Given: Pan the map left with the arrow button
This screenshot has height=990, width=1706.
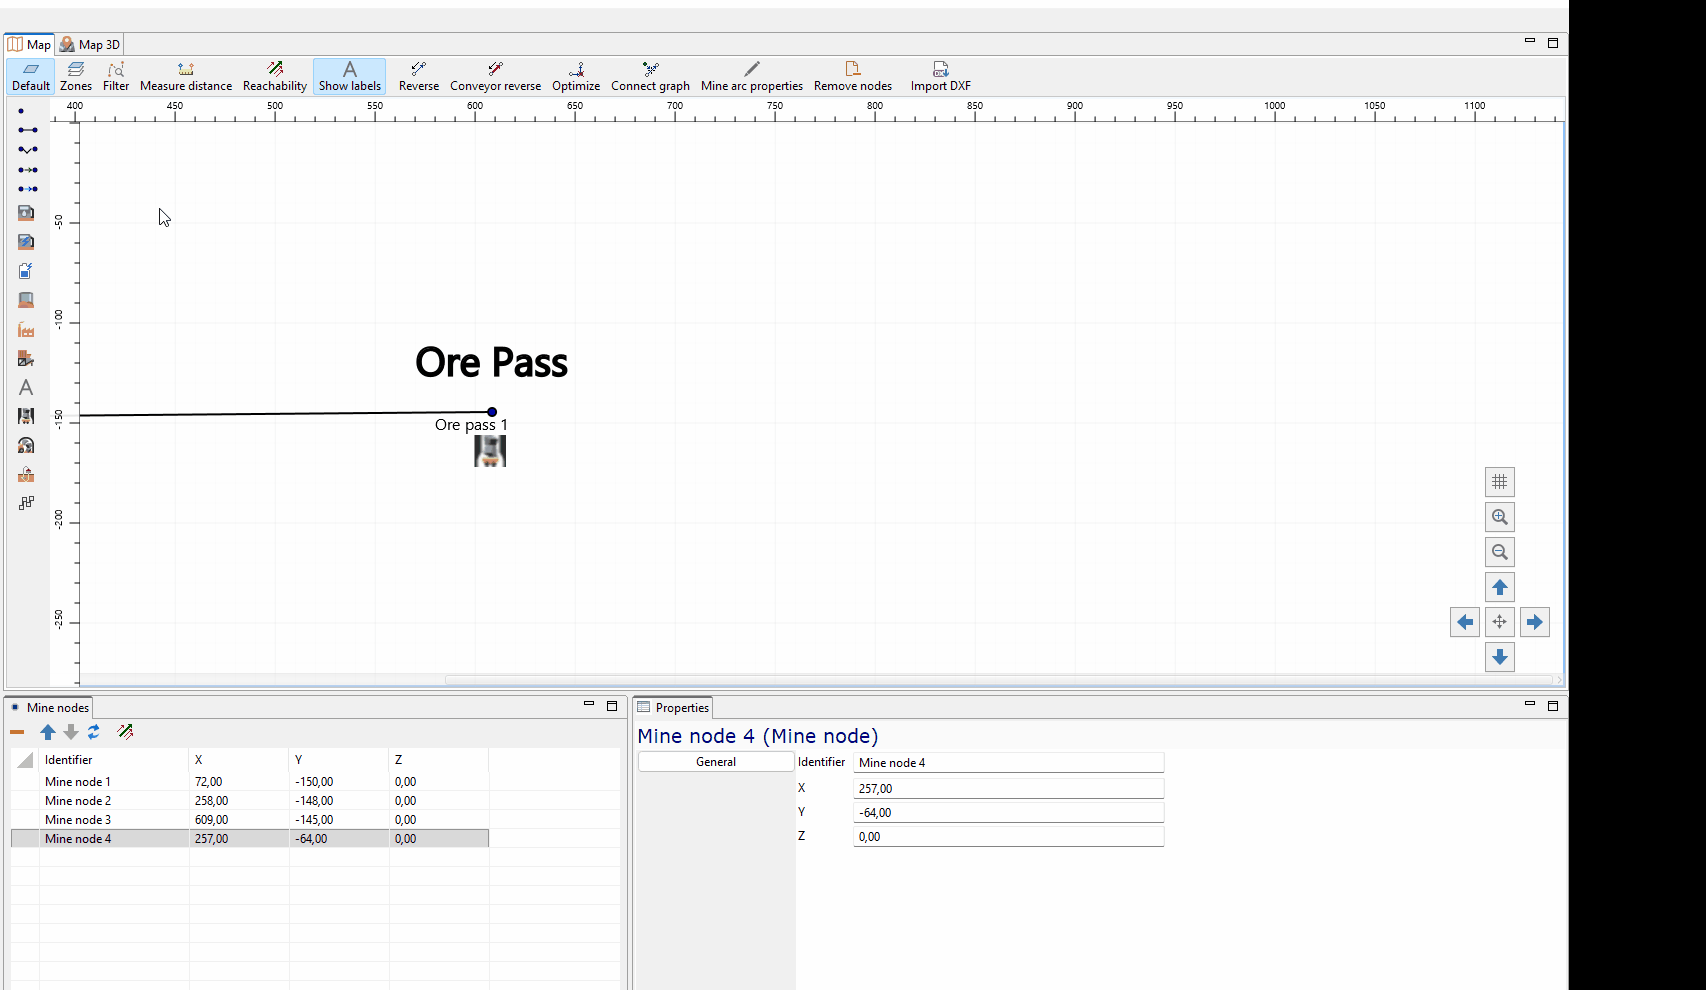Looking at the screenshot, I should (x=1465, y=622).
